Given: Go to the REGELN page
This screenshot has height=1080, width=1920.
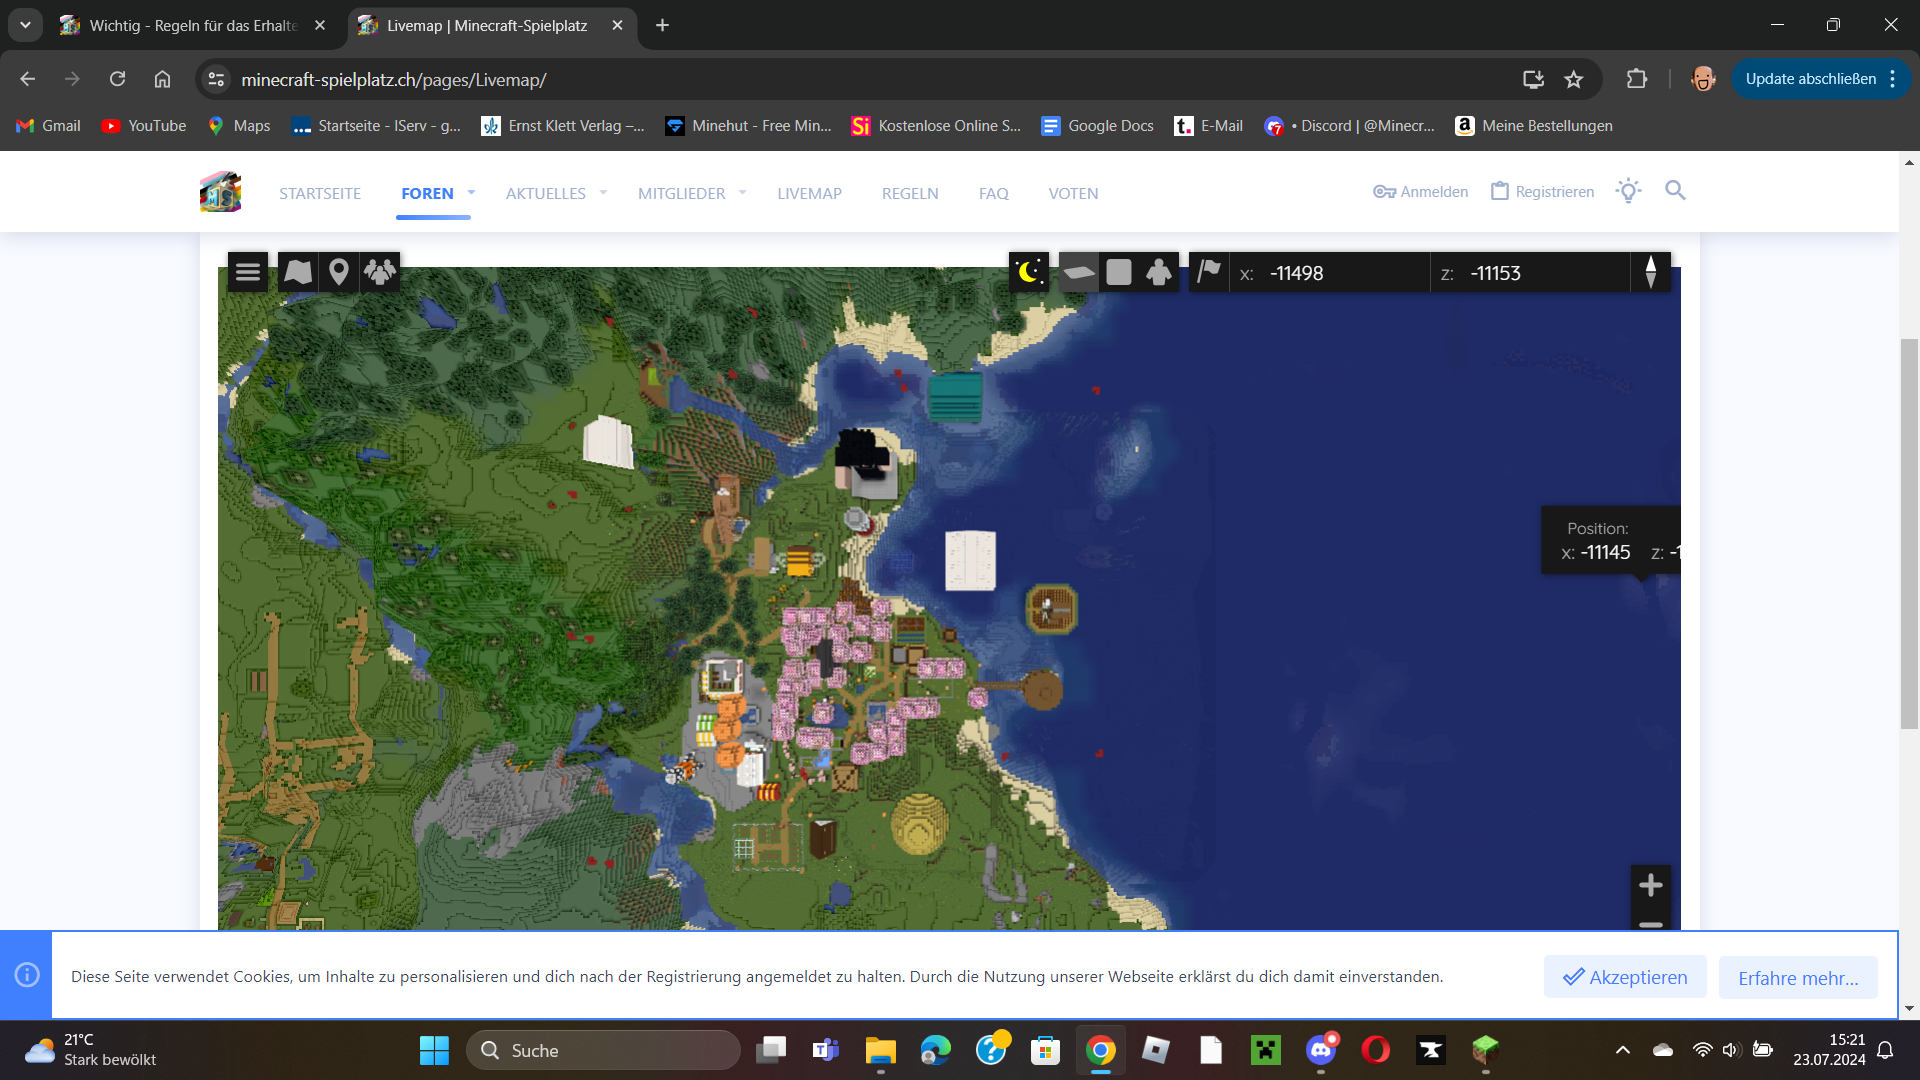Looking at the screenshot, I should coord(909,193).
